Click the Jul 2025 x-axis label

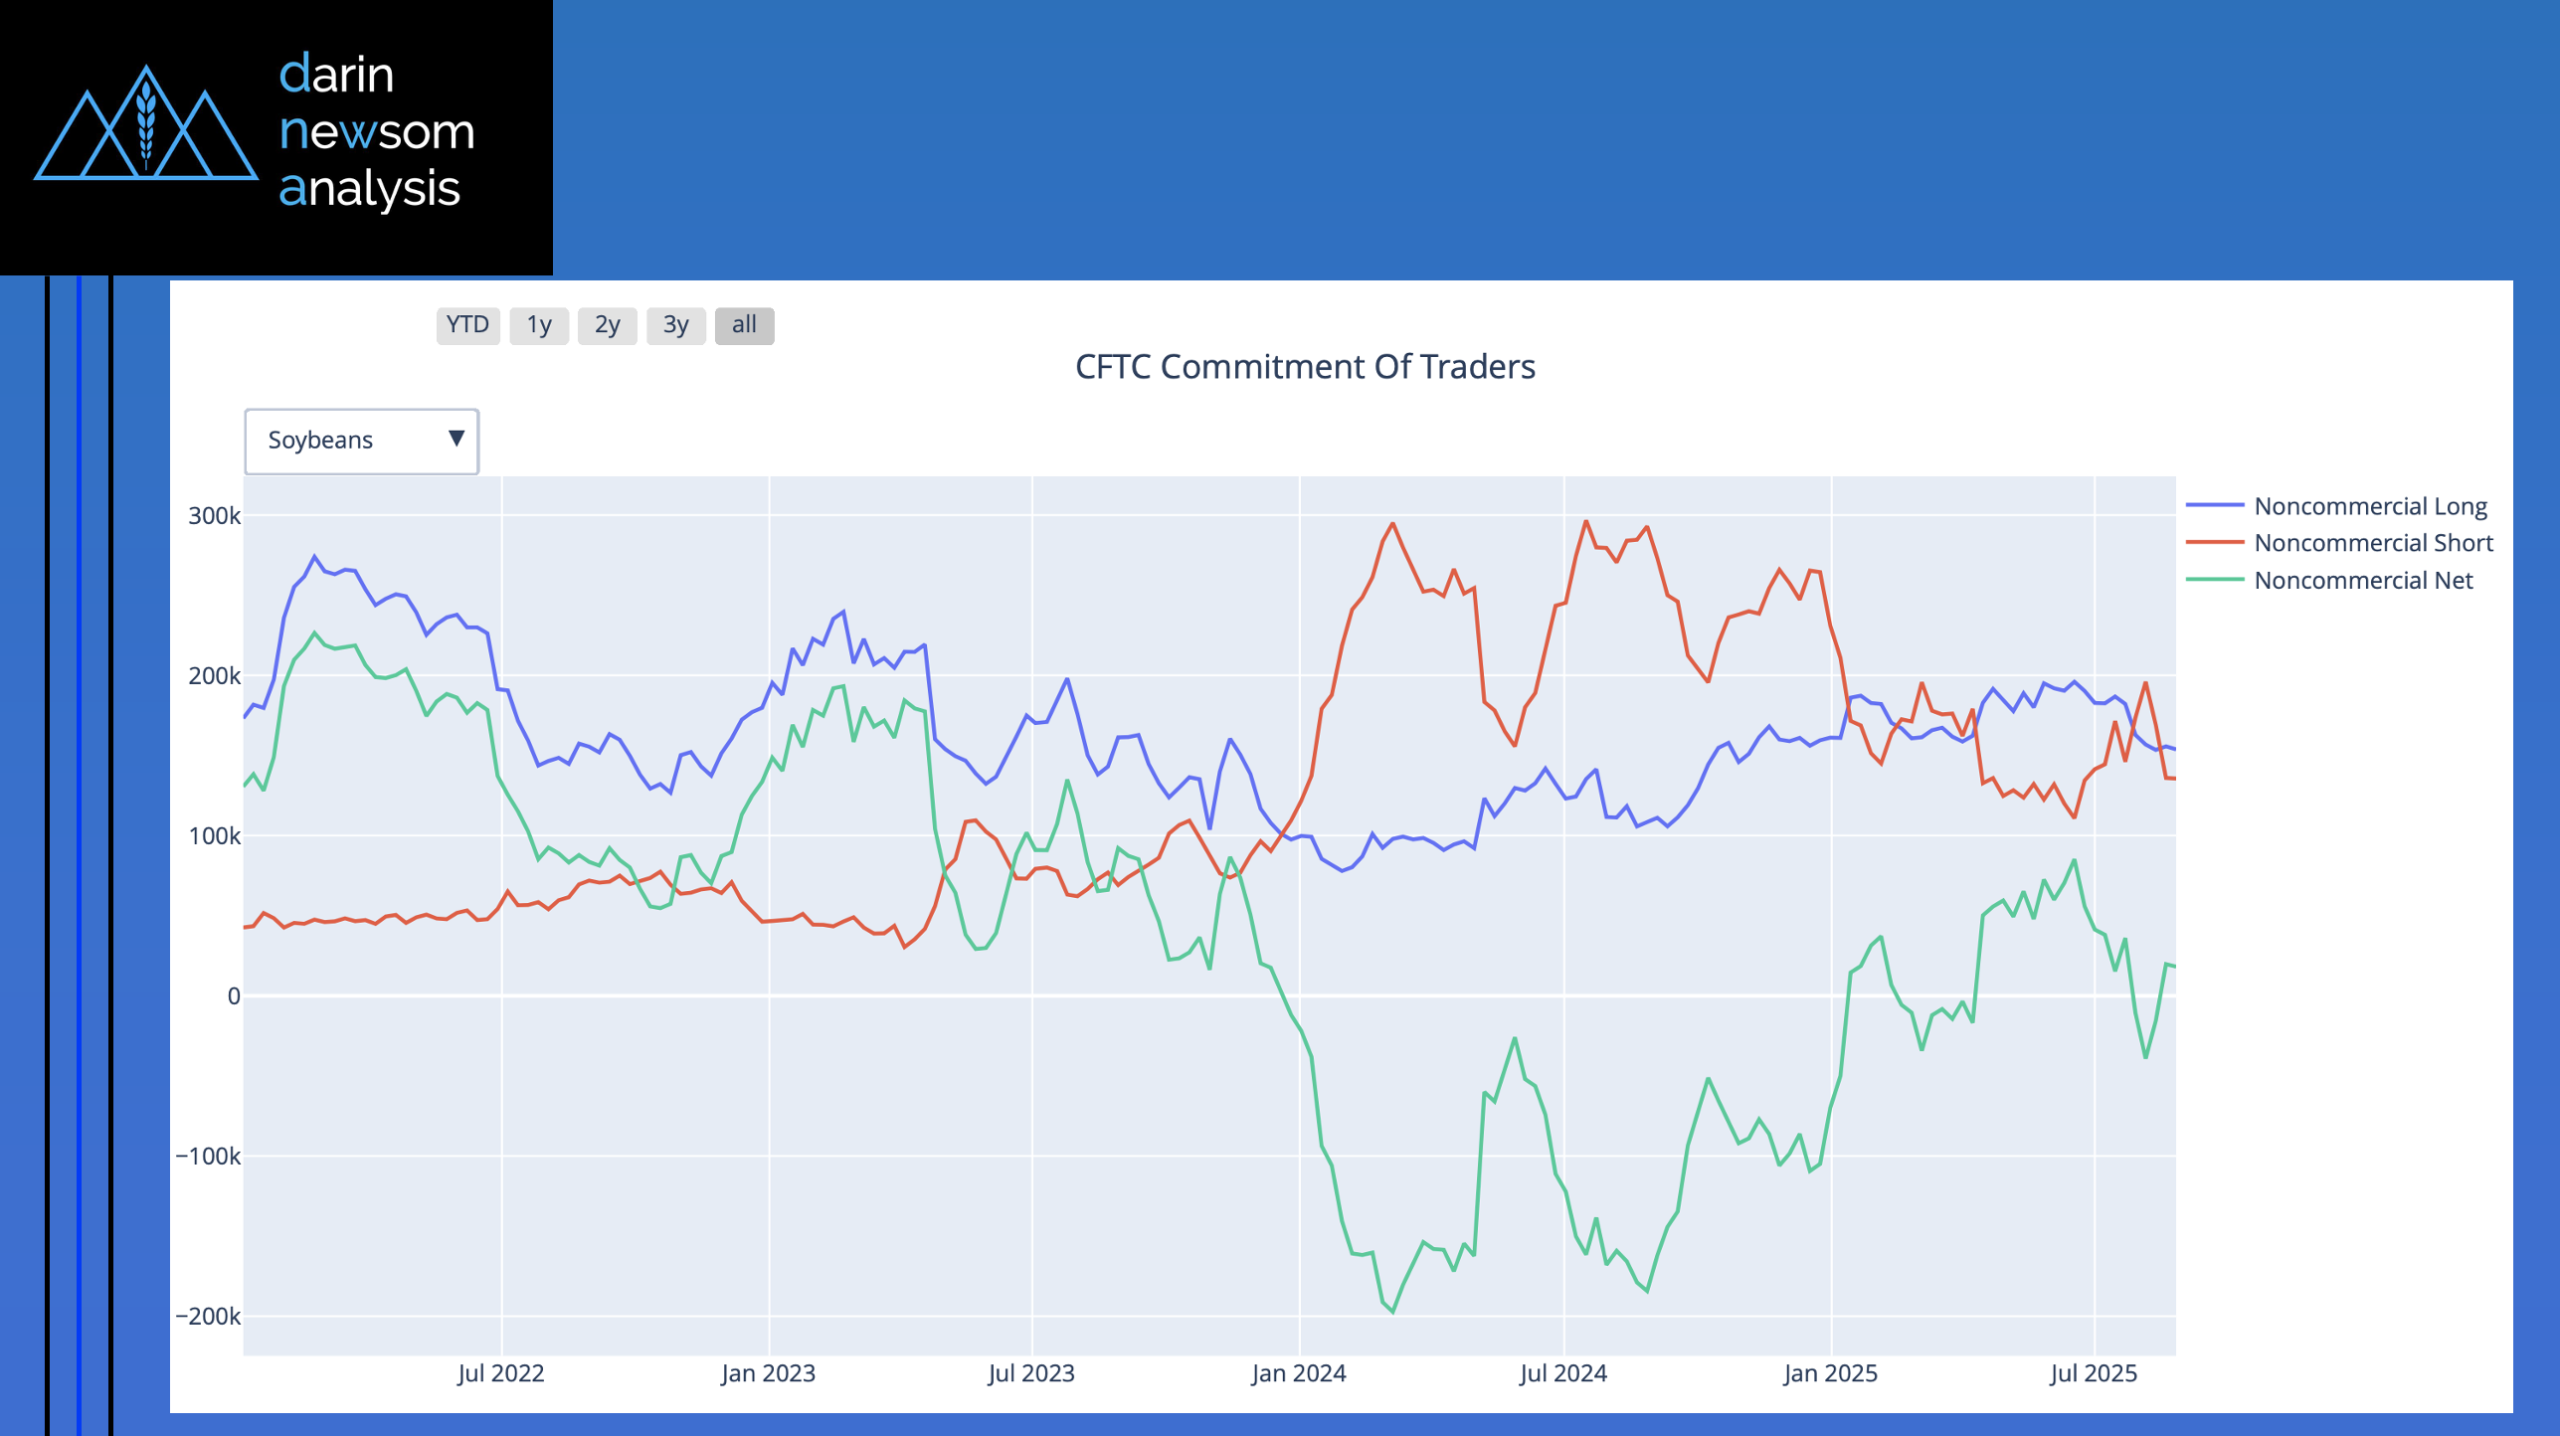coord(2093,1374)
